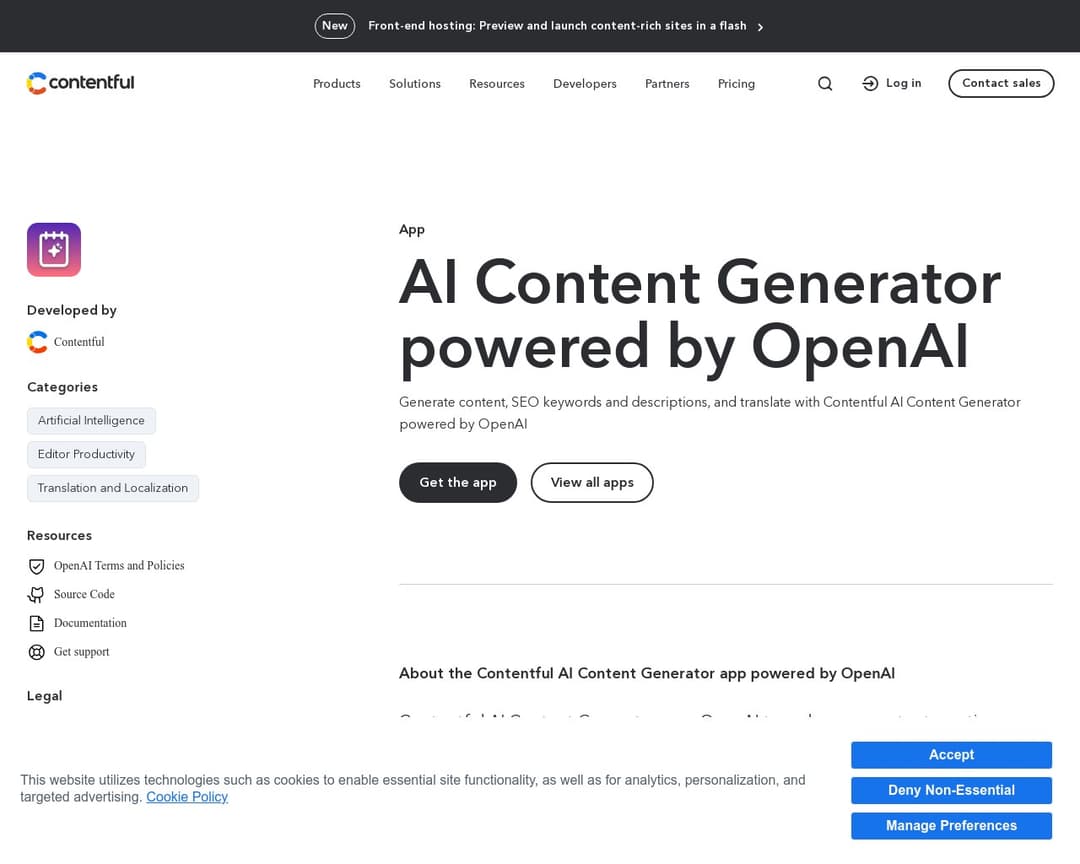
Task: Open the front-end hosting announcement banner
Action: (556, 26)
